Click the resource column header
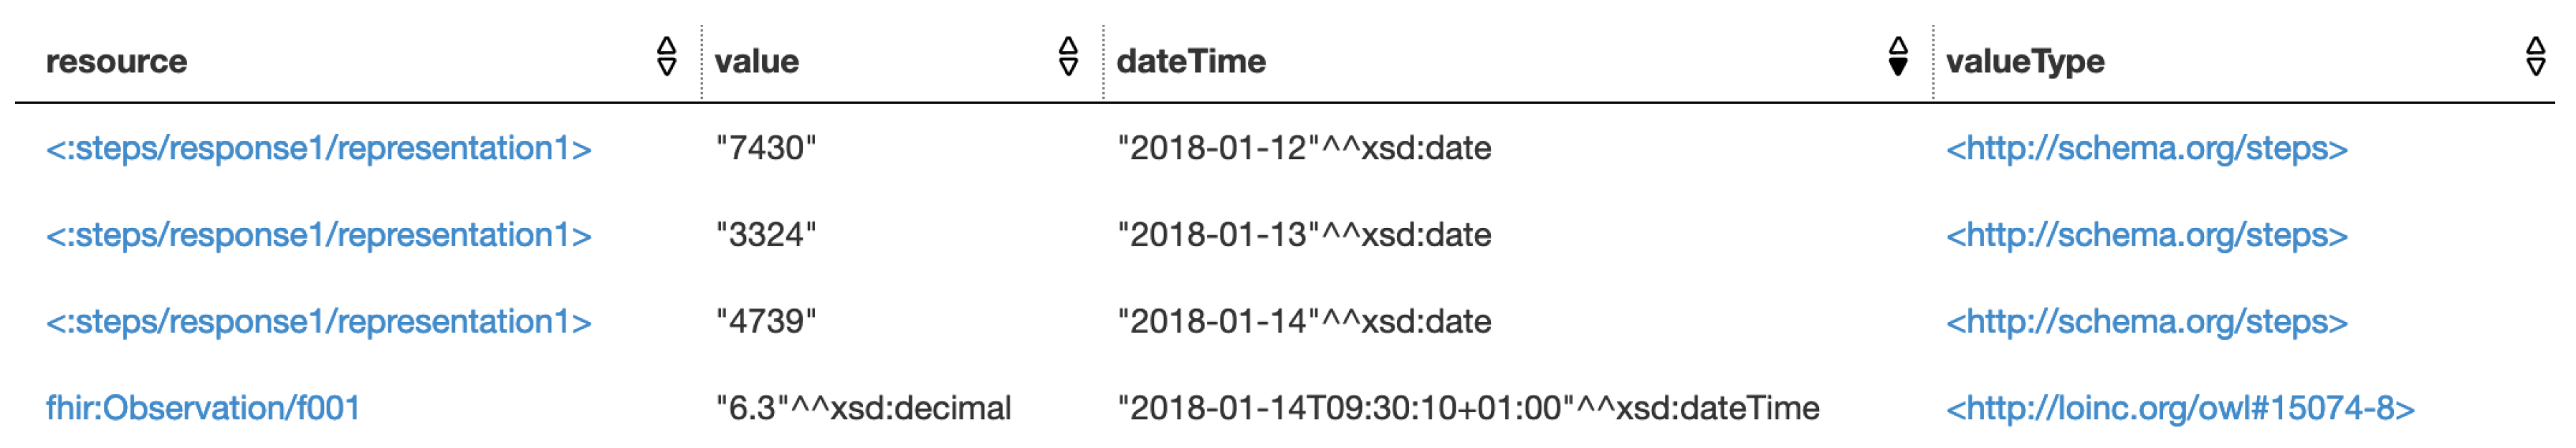The height and width of the screenshot is (448, 2576). click(116, 62)
